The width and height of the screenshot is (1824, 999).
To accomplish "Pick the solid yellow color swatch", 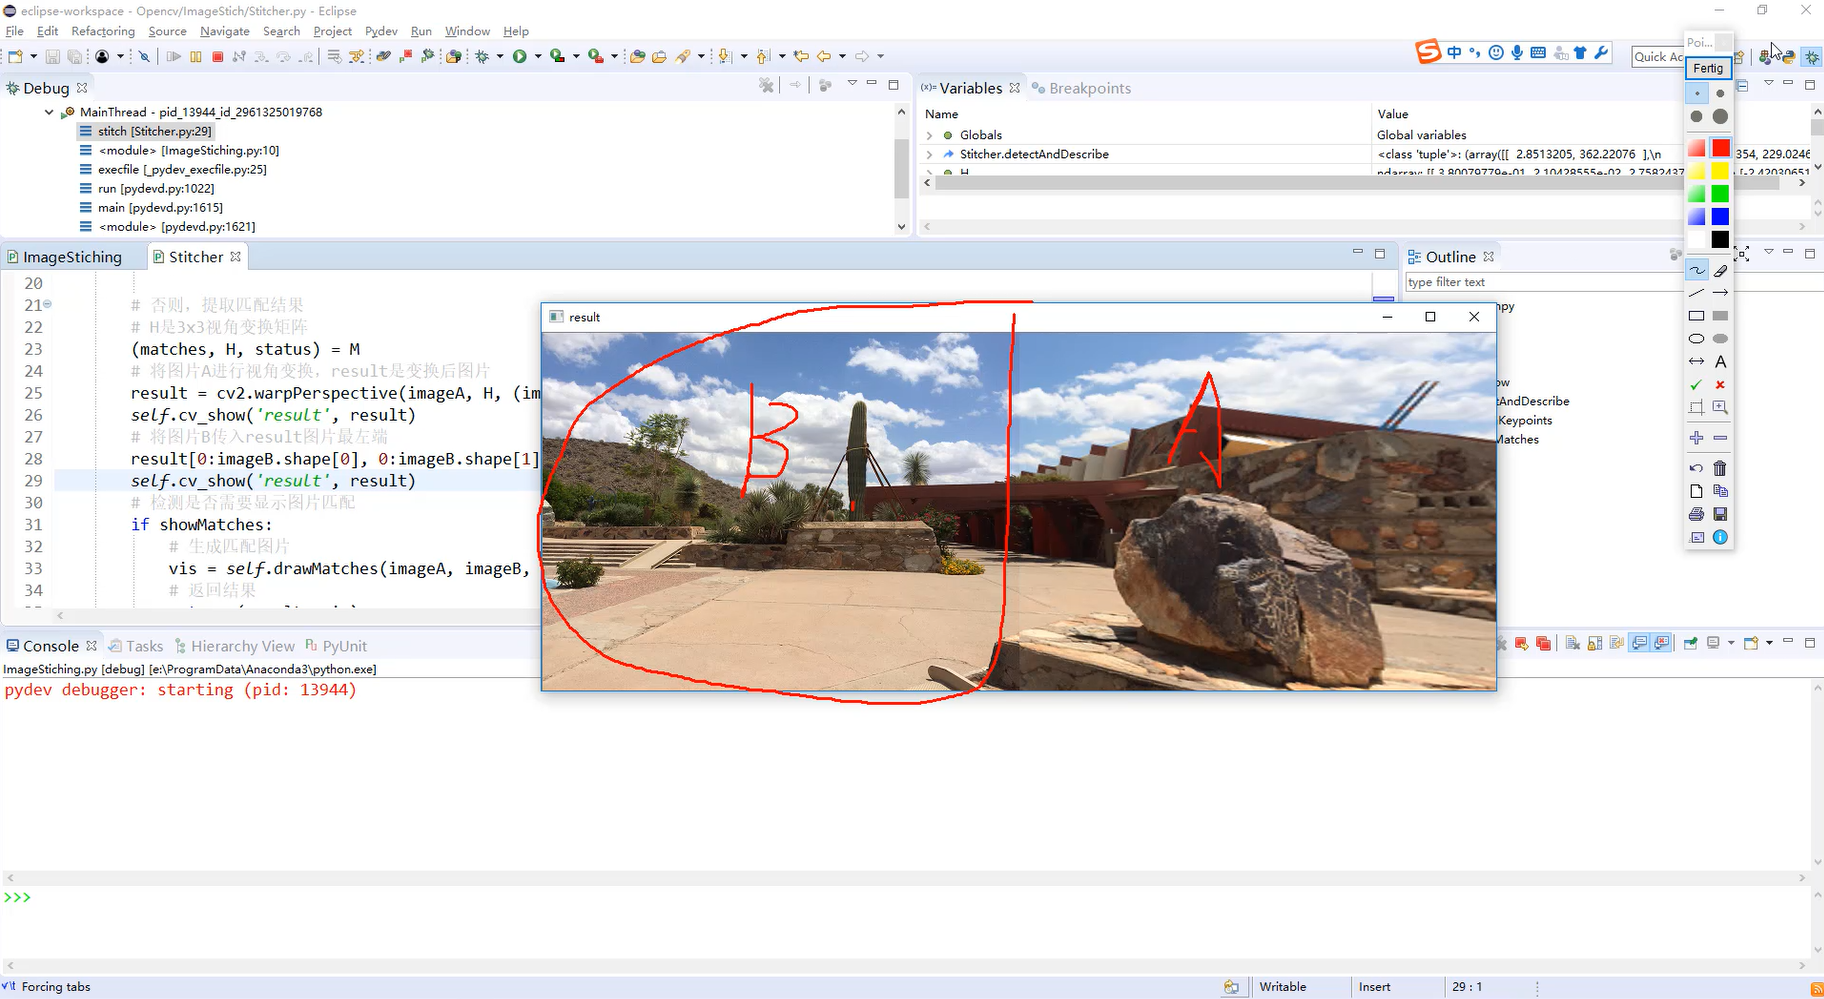I will click(x=1720, y=171).
